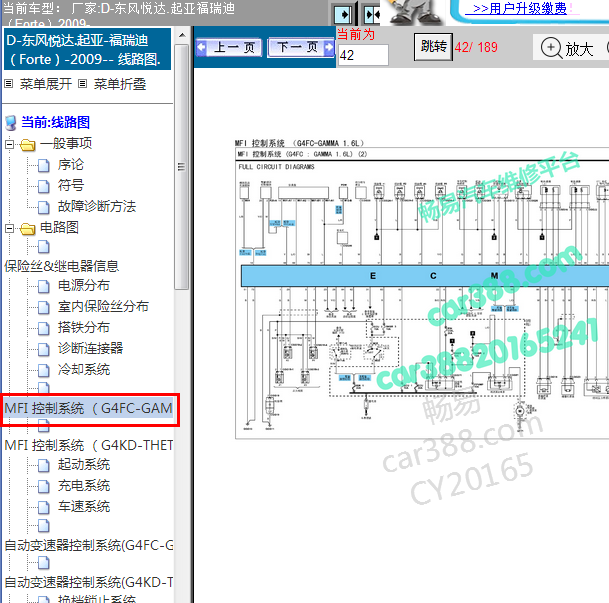The height and width of the screenshot is (603, 609).
Task: Click the panel collapse arrows icon
Action: pyautogui.click(x=372, y=15)
